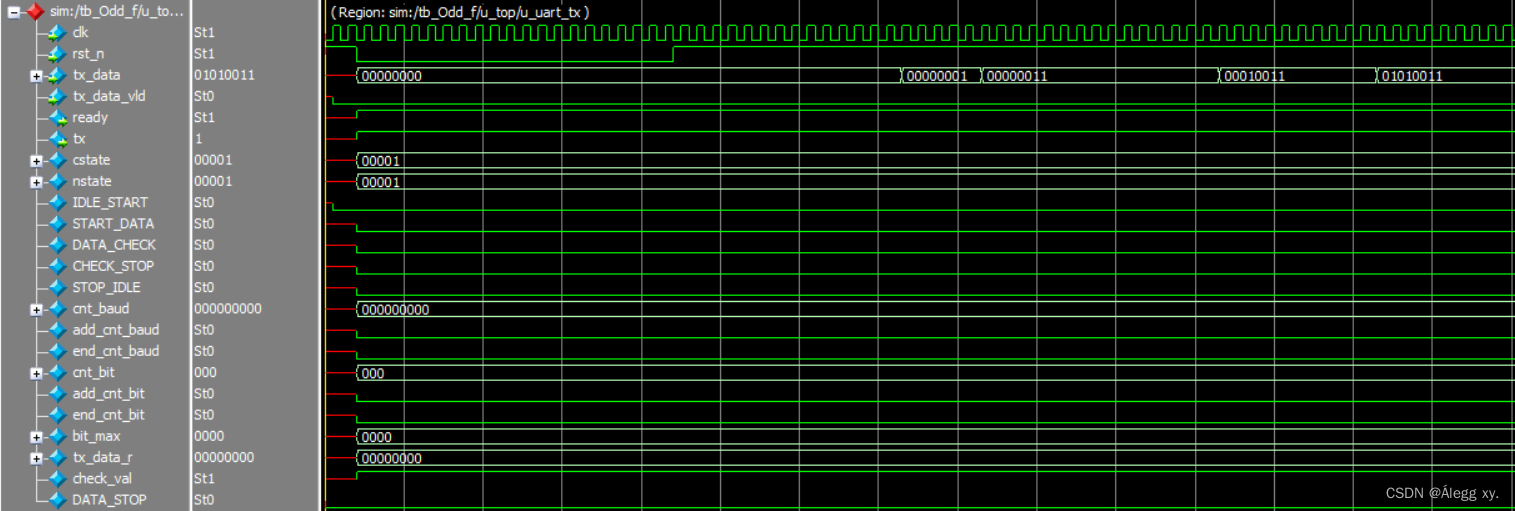This screenshot has width=1515, height=511.
Task: Expand the nstate signal bus
Action: [37, 181]
